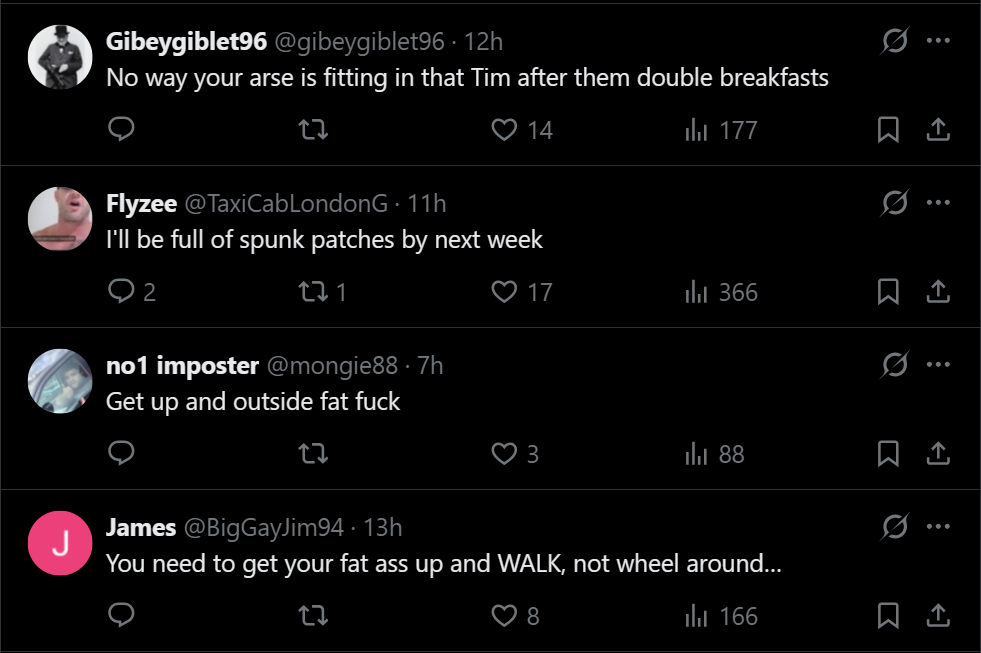
Task: Open Grok icon on Flyzee's tweet
Action: [895, 203]
